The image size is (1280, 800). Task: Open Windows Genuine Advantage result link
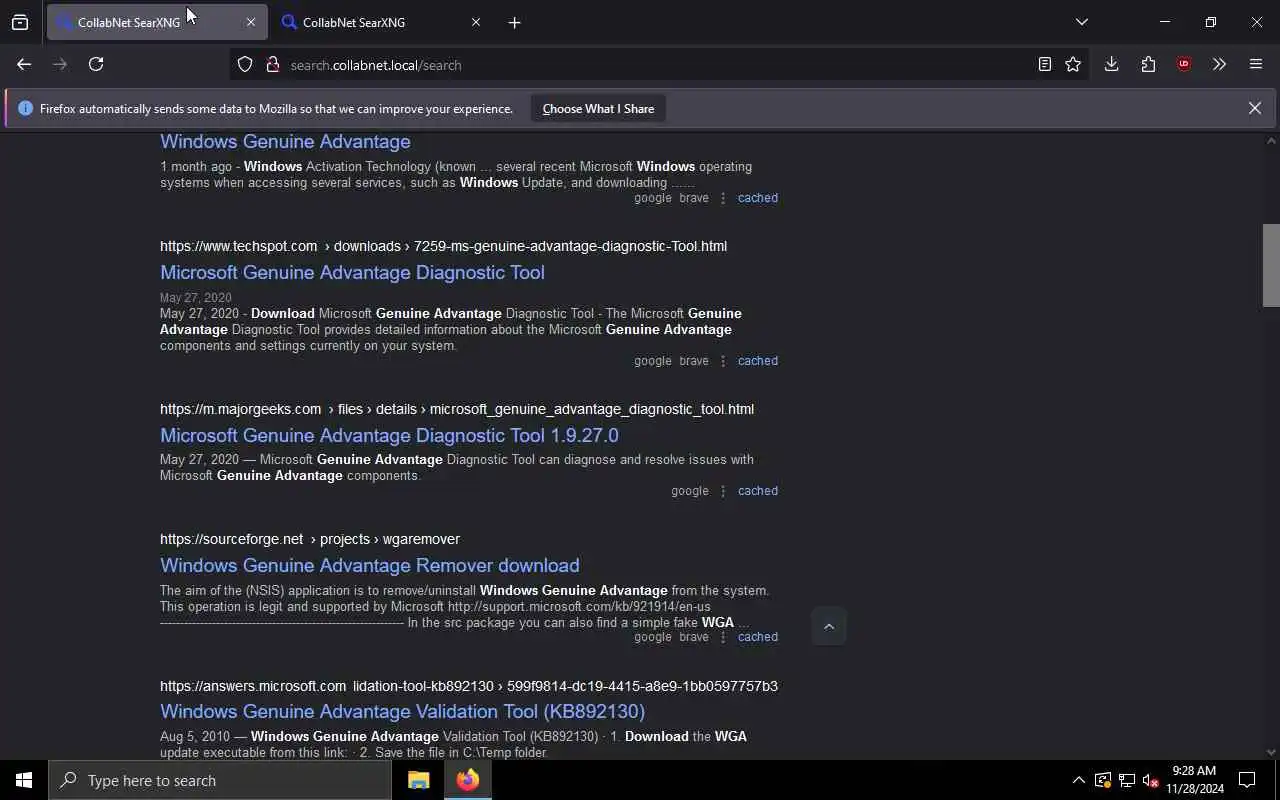pyautogui.click(x=285, y=141)
